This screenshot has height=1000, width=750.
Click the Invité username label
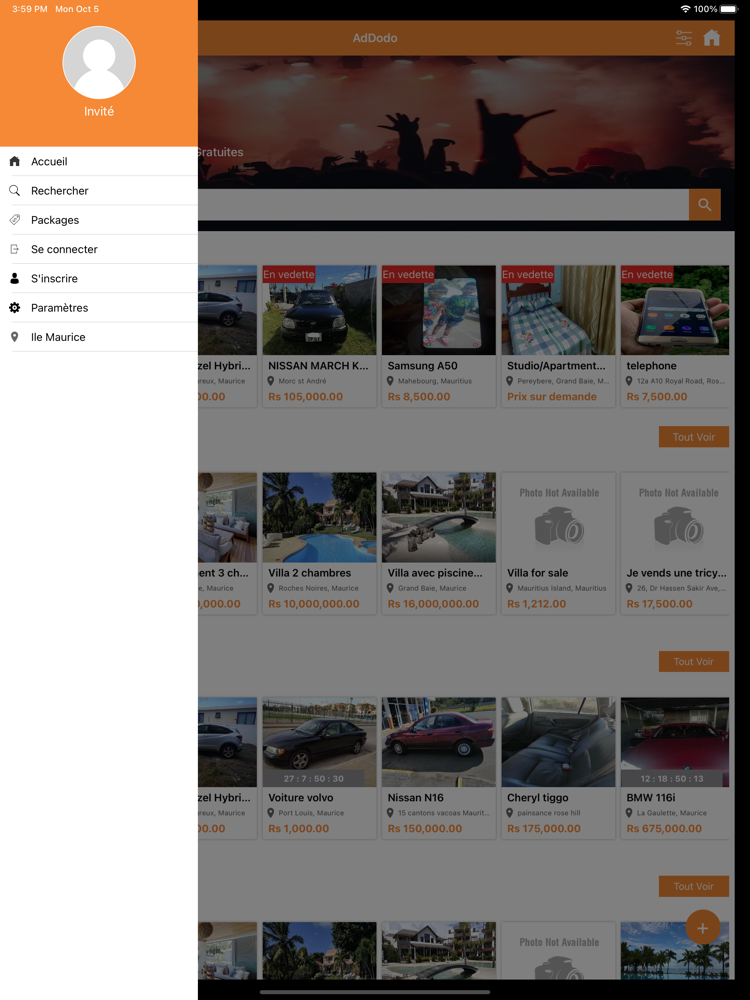pos(99,111)
